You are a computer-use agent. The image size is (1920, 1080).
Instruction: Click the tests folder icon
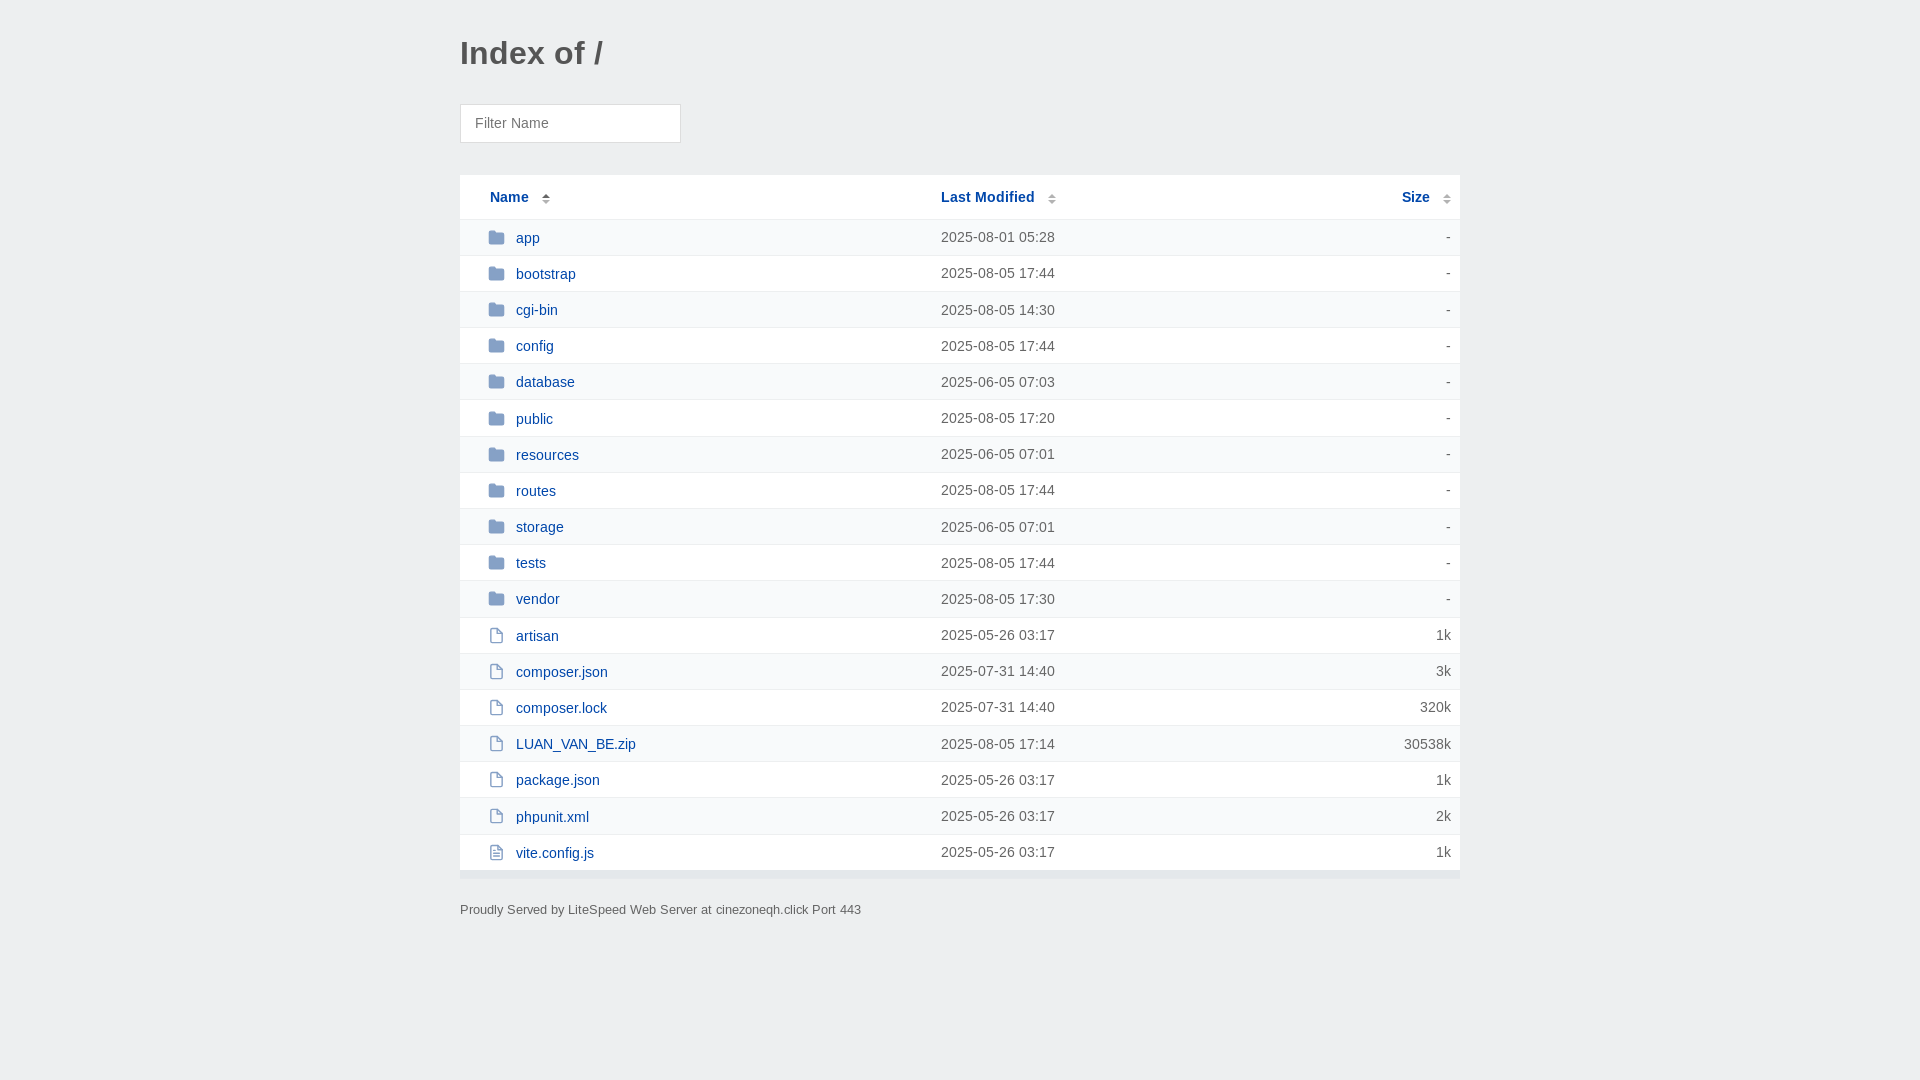point(496,563)
